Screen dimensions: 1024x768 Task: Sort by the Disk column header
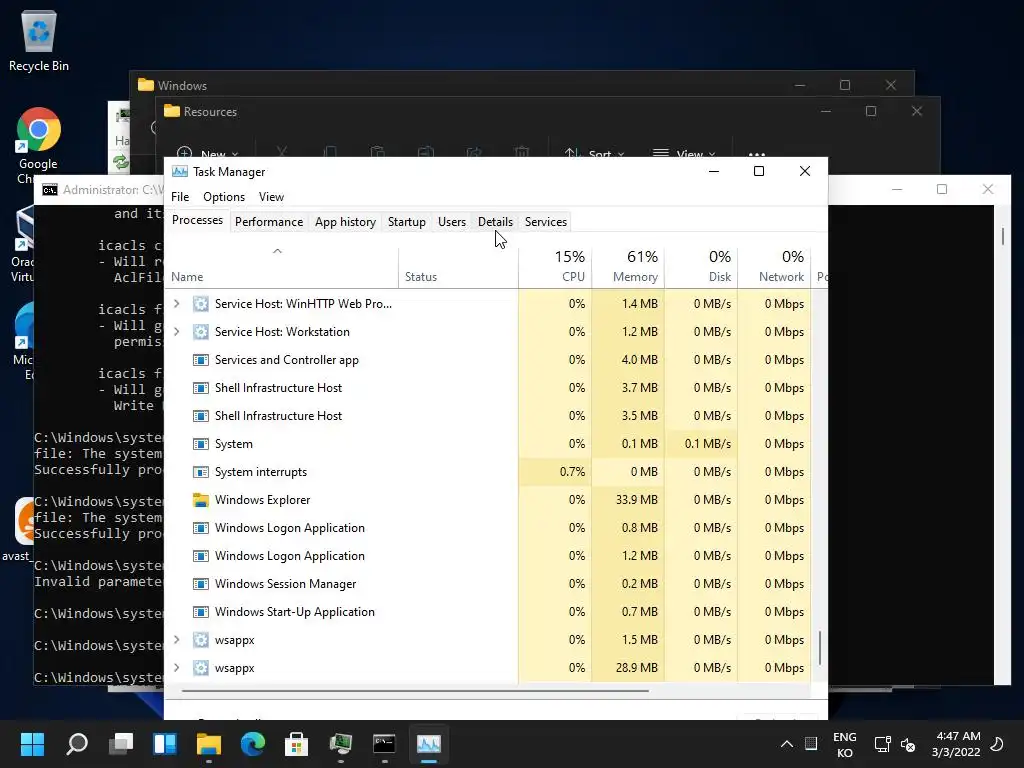(x=701, y=266)
